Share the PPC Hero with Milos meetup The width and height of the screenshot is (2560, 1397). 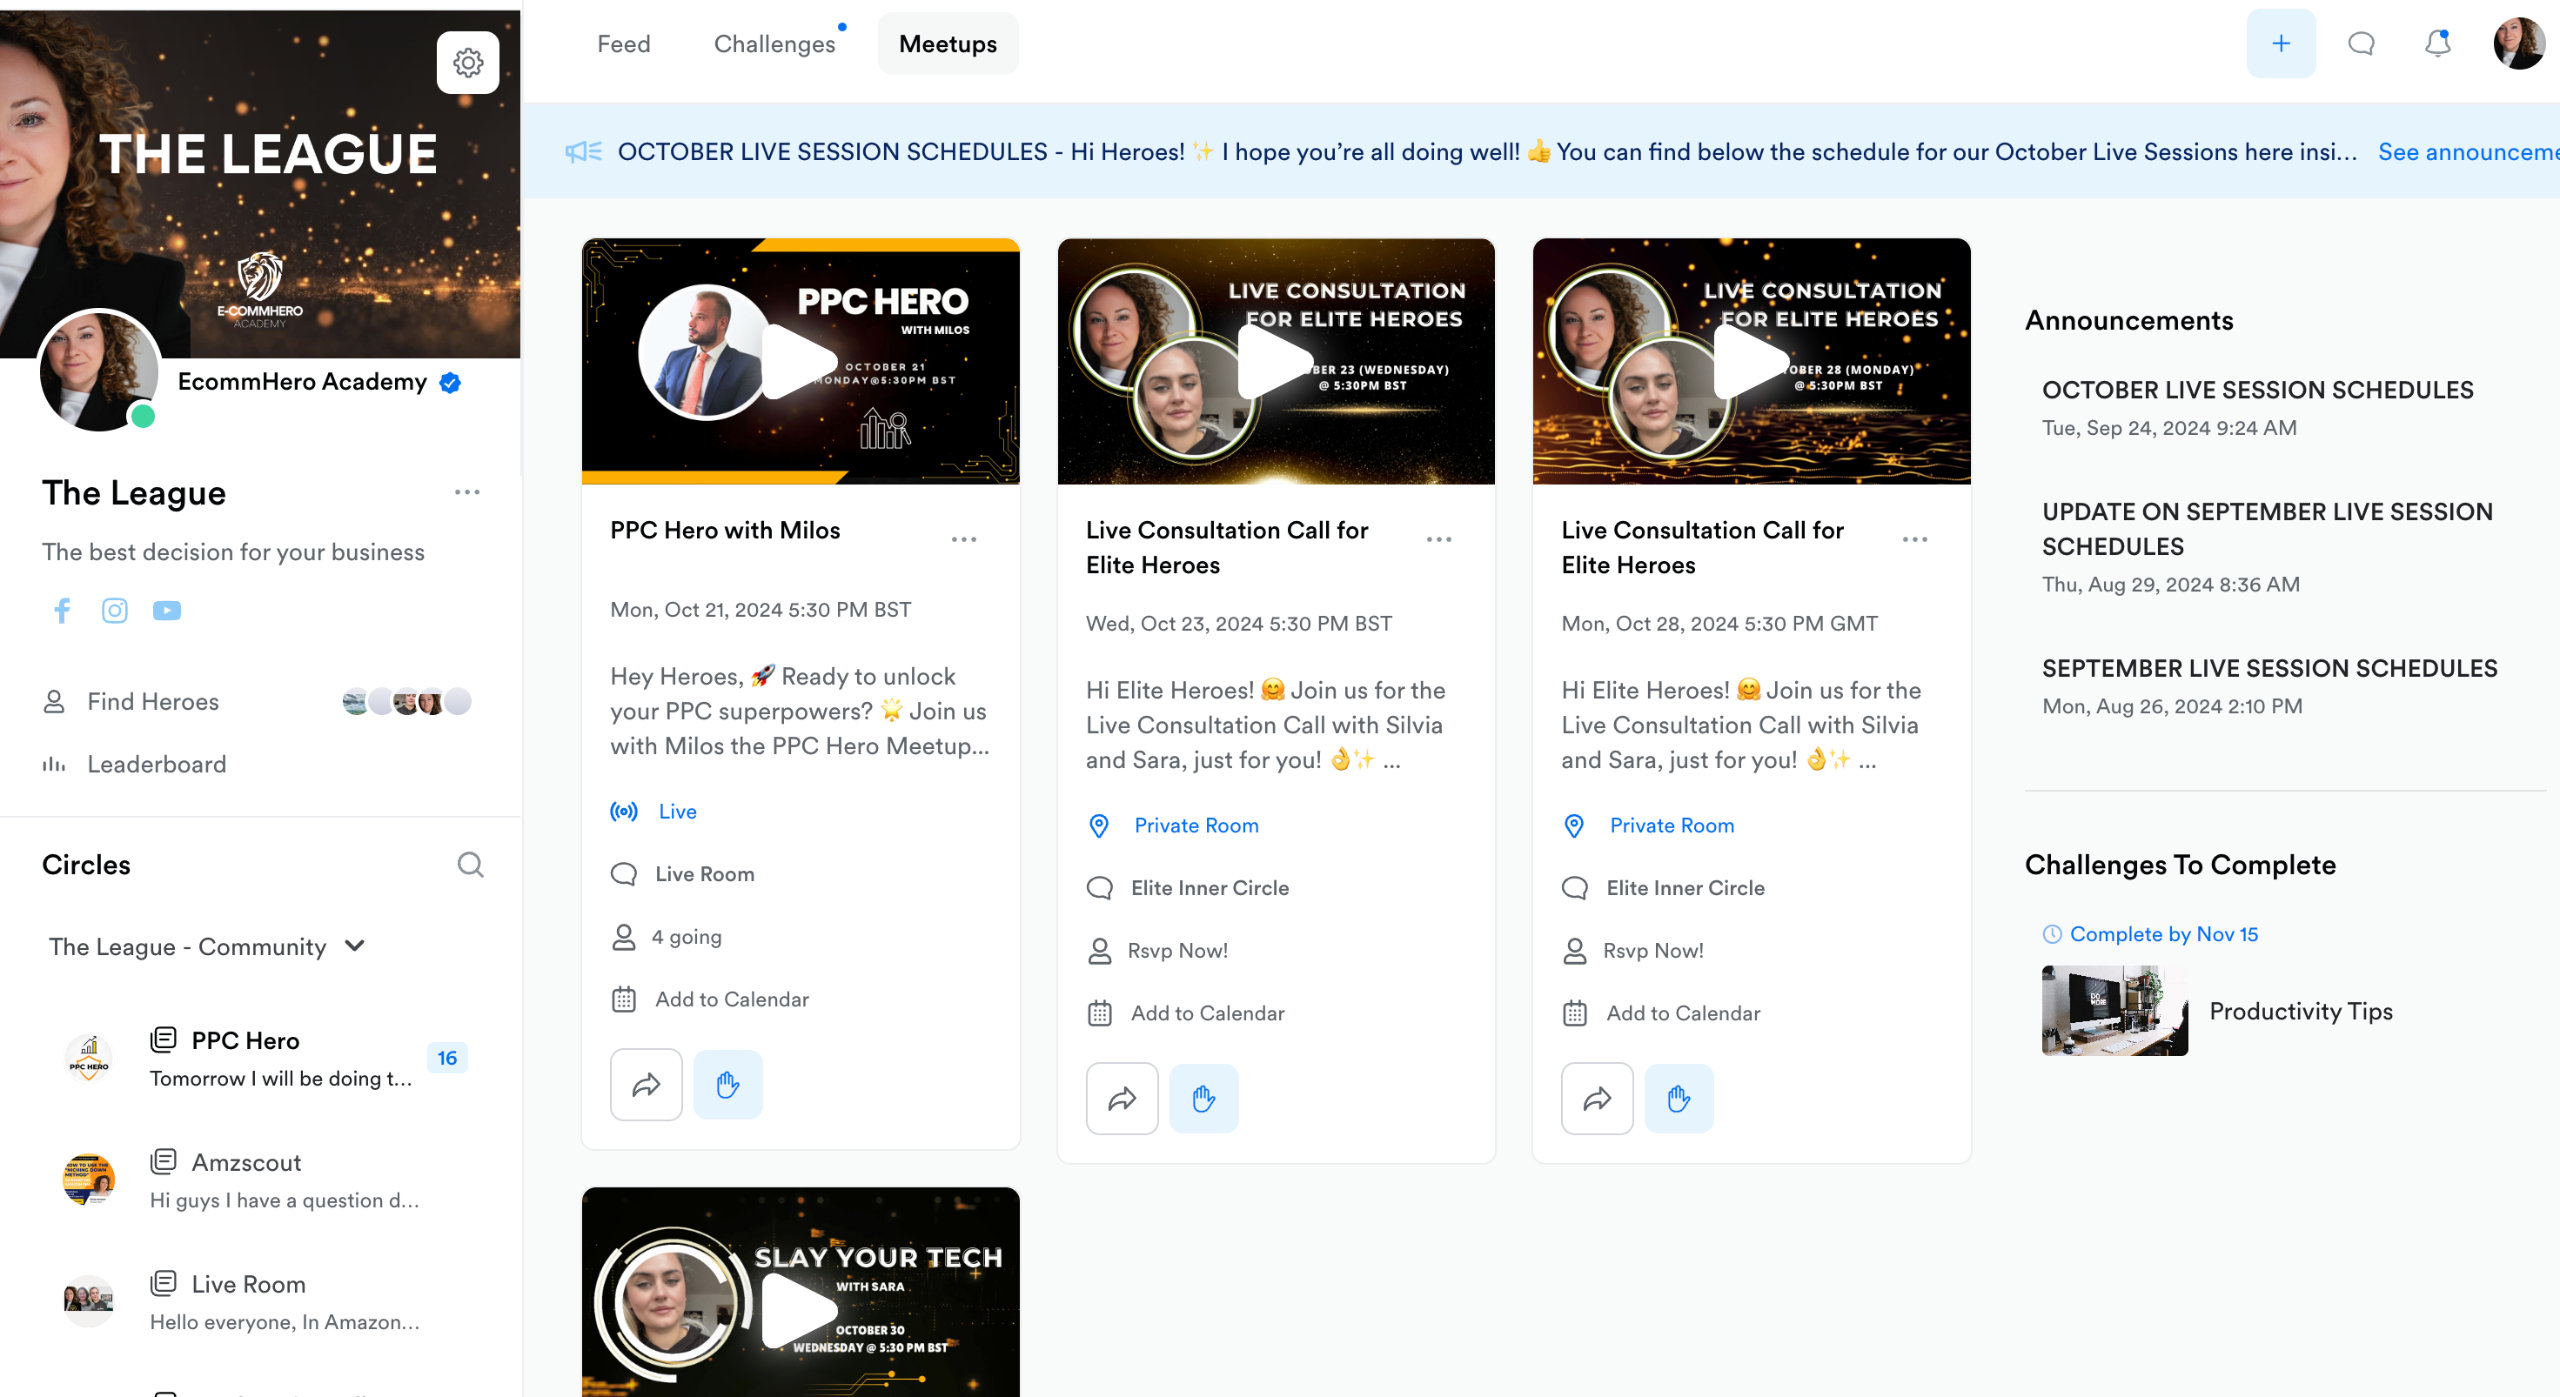click(x=646, y=1084)
